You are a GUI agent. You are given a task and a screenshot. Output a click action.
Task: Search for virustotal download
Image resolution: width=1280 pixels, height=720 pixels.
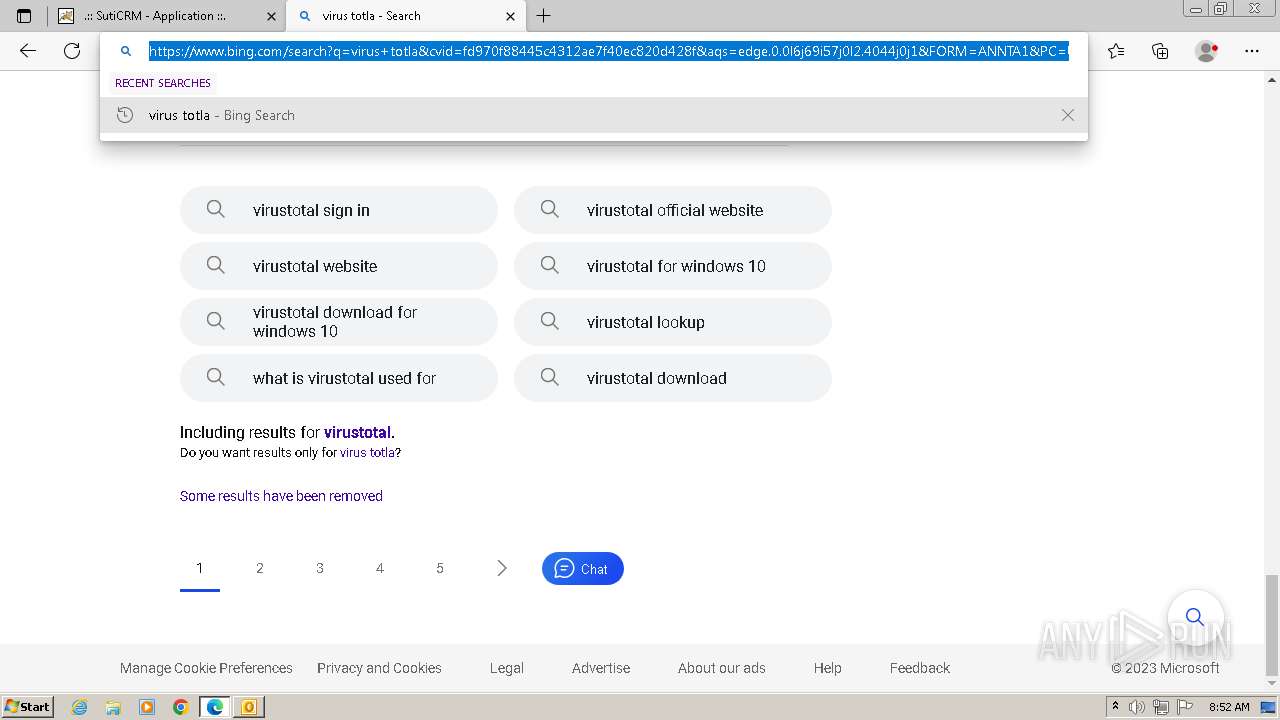[673, 378]
